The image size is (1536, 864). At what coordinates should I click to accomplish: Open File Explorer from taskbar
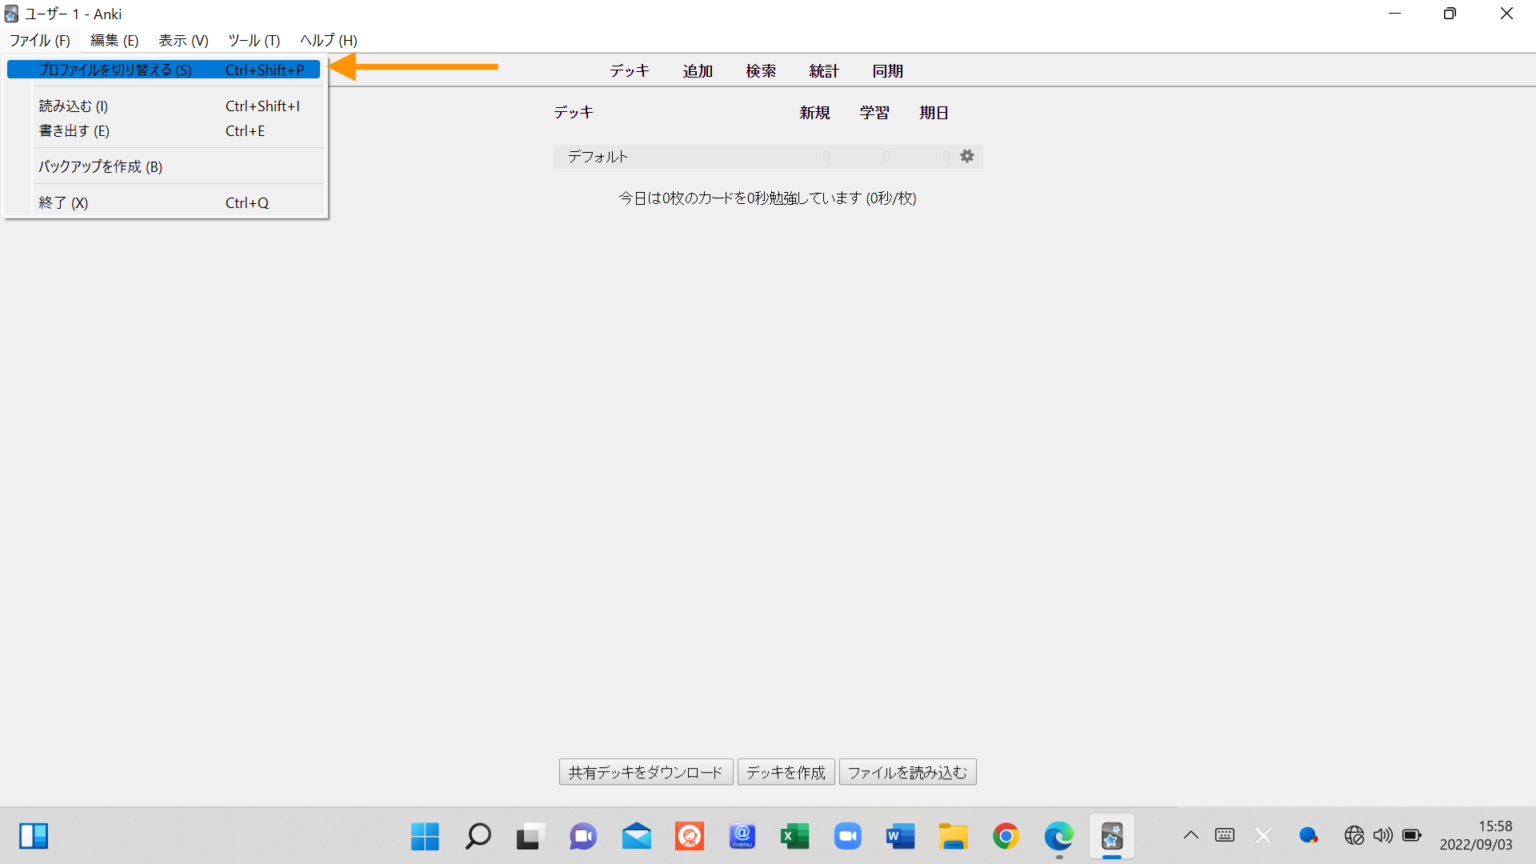[953, 836]
